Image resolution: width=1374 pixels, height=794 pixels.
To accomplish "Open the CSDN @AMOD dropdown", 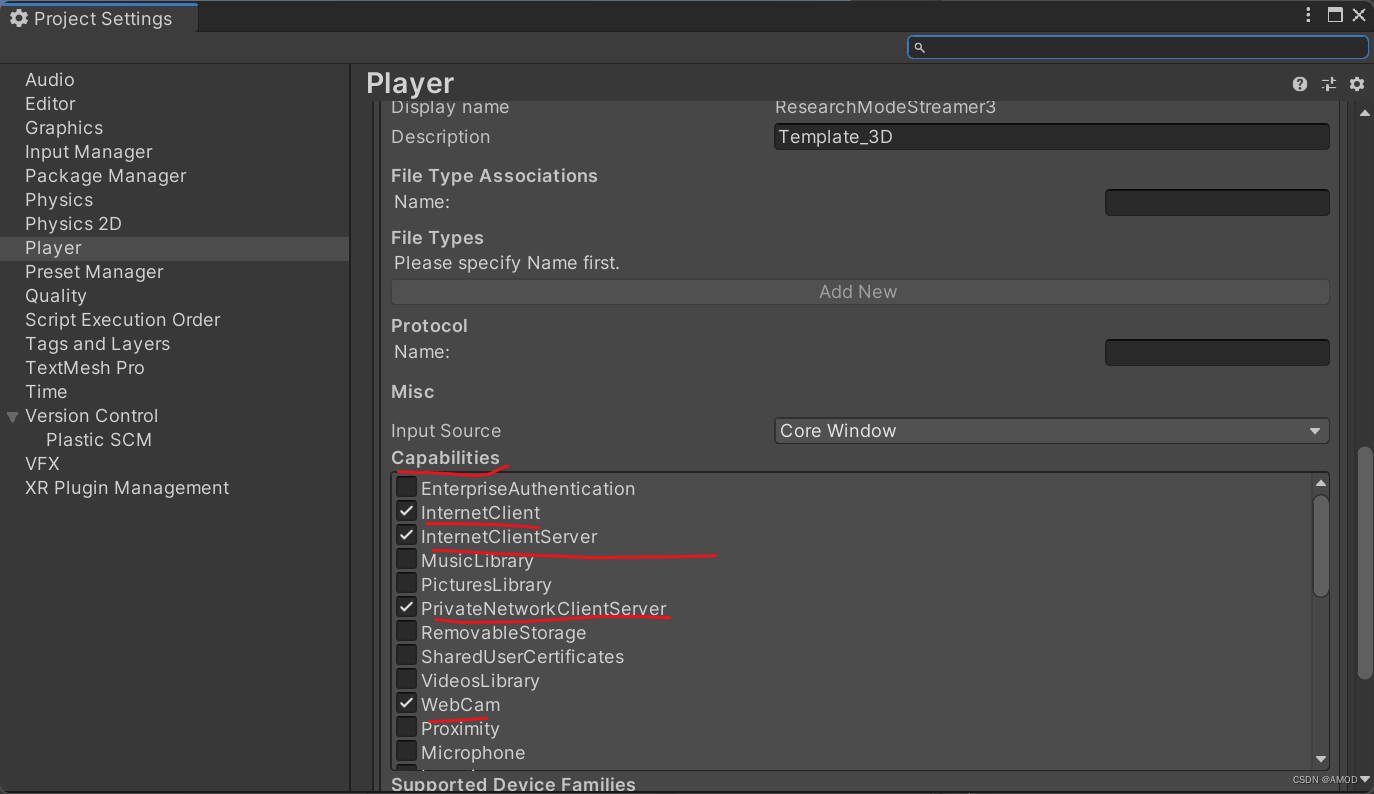I will (x=1329, y=779).
